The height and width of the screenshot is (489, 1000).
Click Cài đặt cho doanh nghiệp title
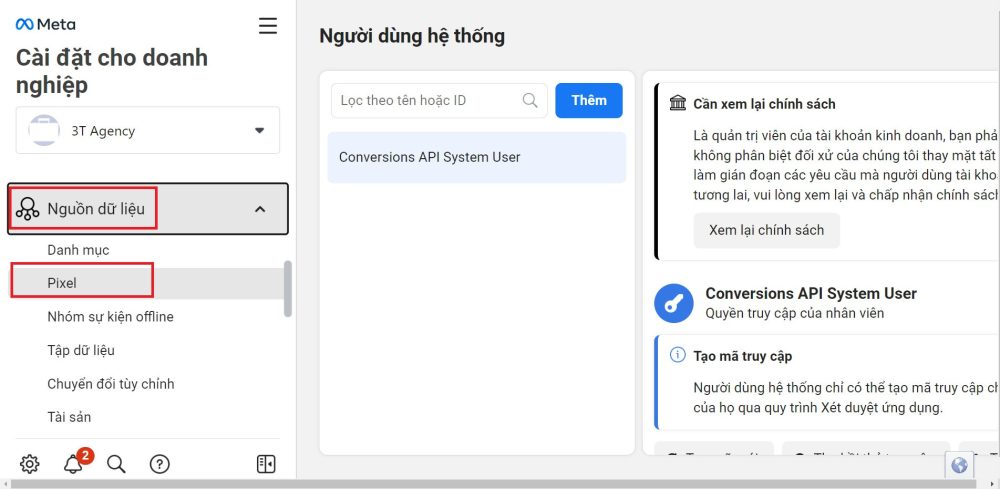(112, 71)
